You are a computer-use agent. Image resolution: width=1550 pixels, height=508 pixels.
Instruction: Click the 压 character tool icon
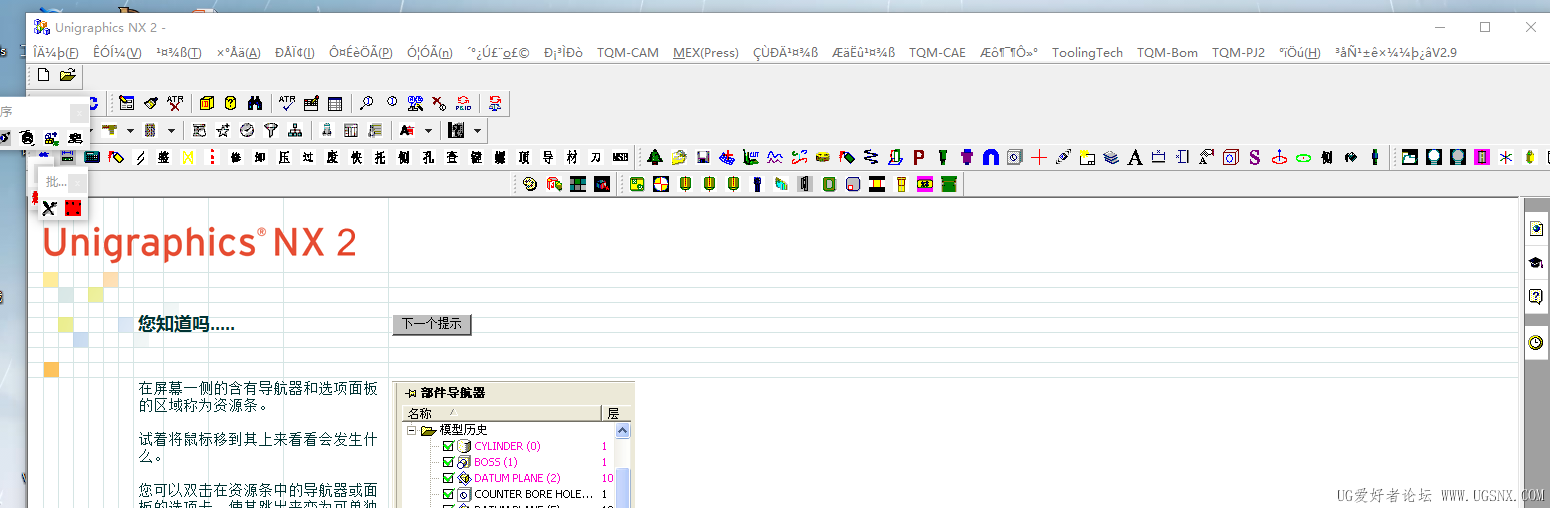[284, 157]
